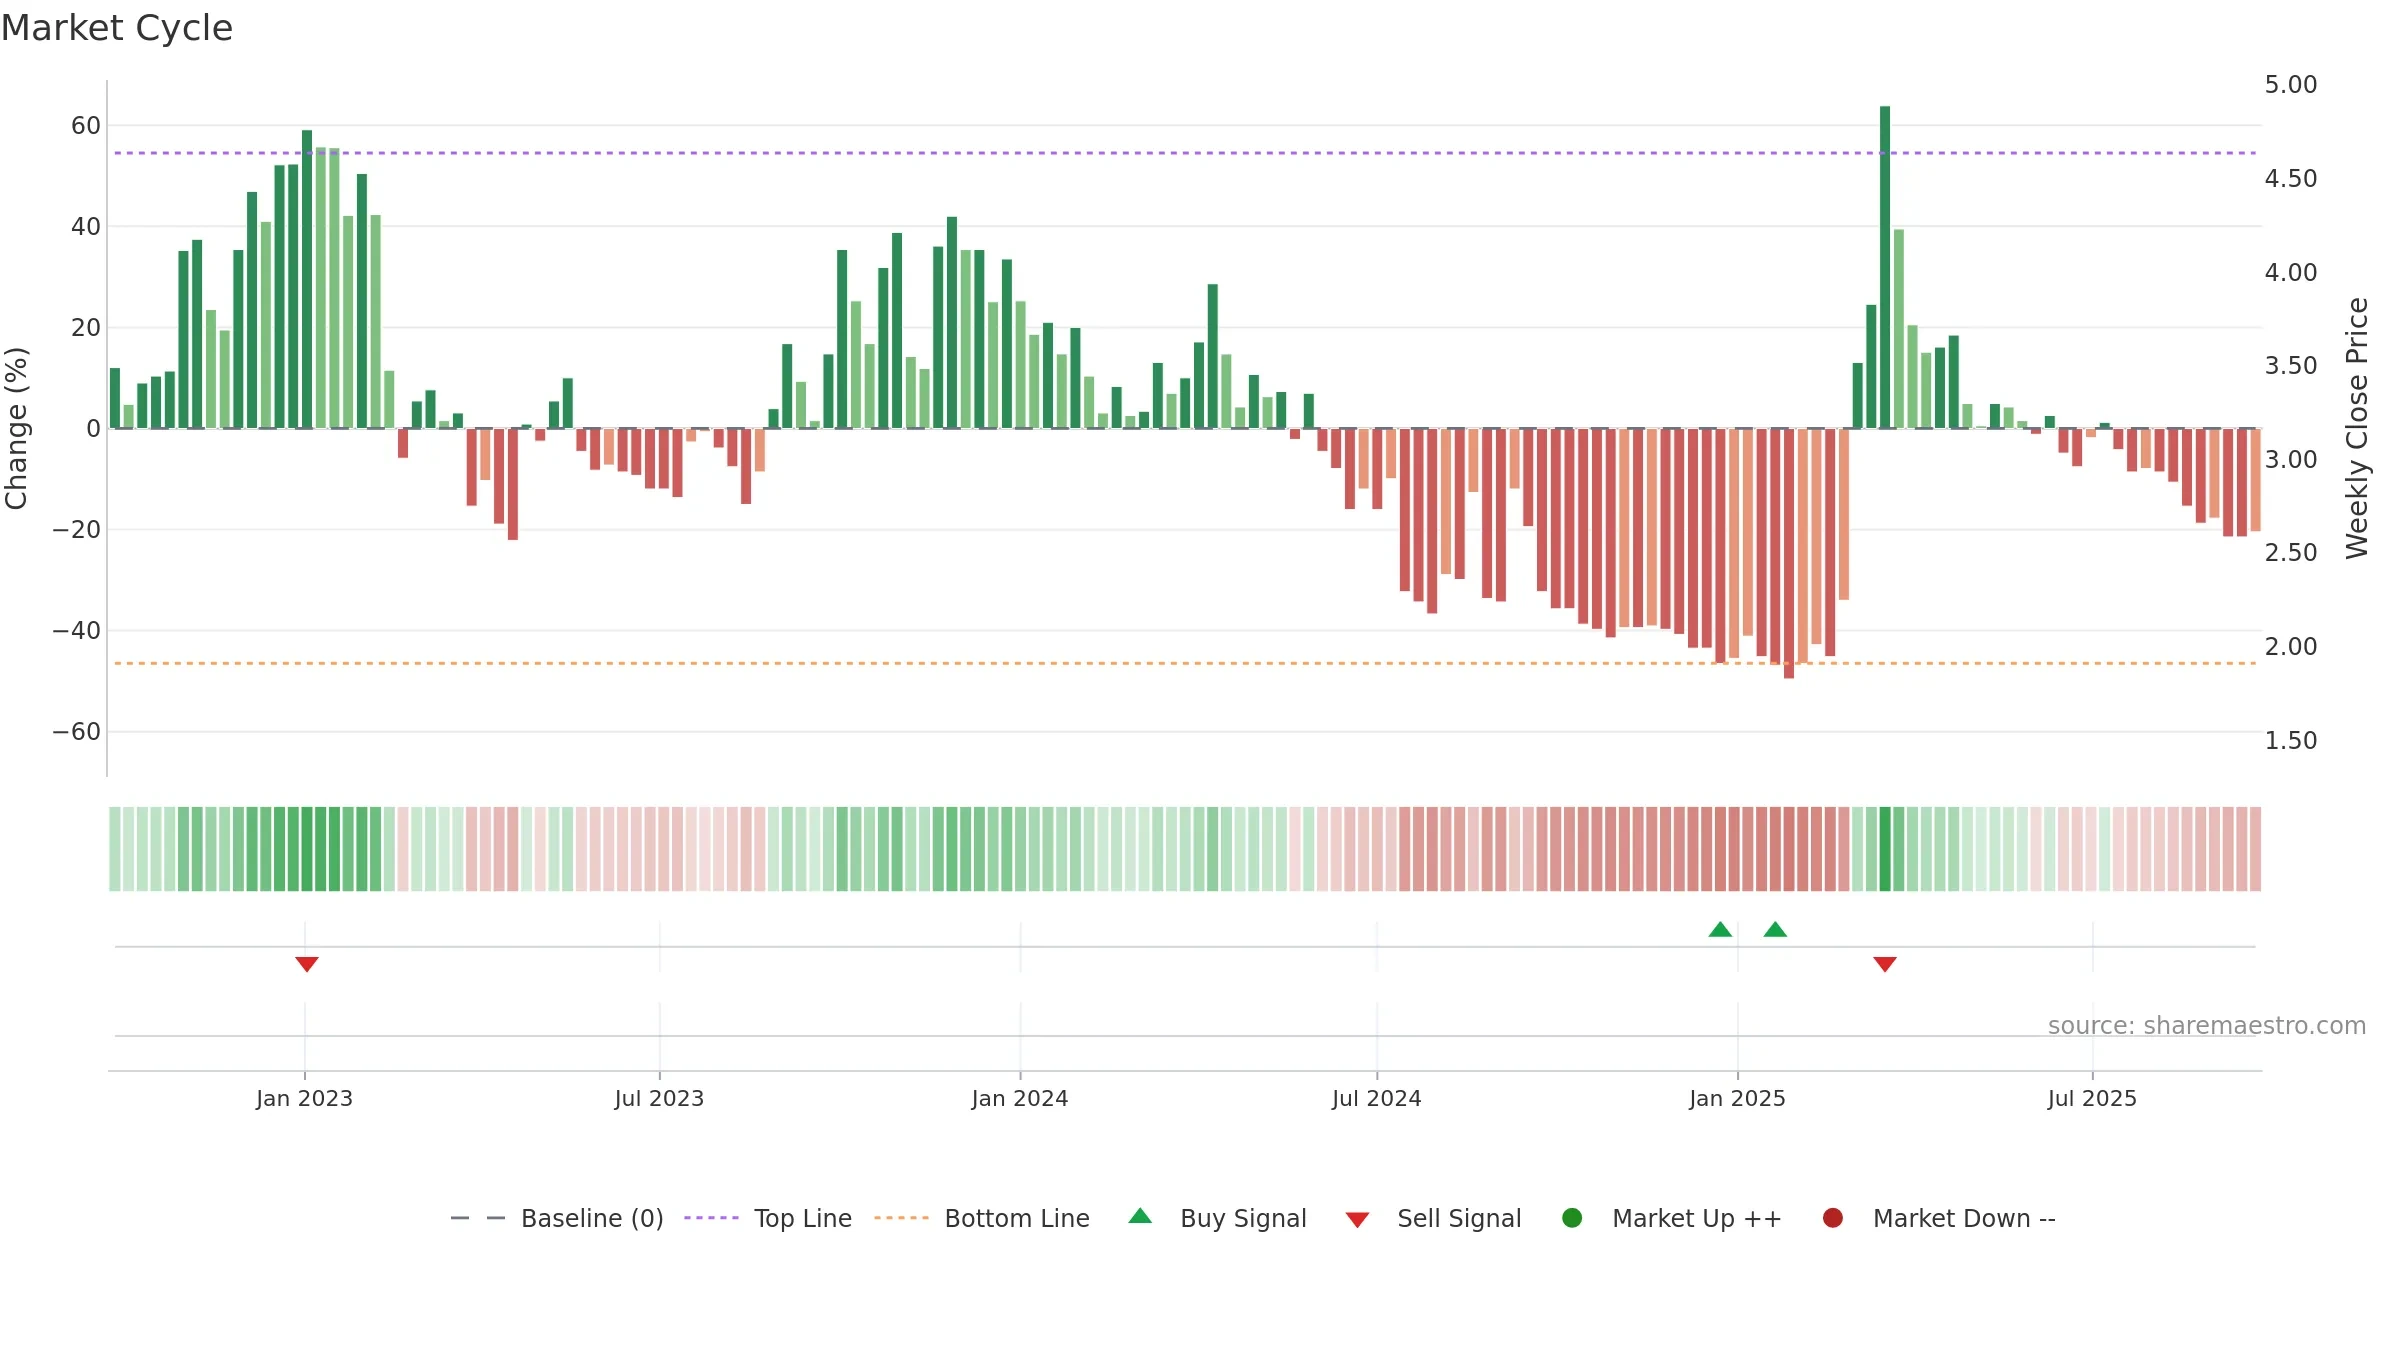Click the Market Cycle chart title
The width and height of the screenshot is (2400, 1350).
click(117, 28)
